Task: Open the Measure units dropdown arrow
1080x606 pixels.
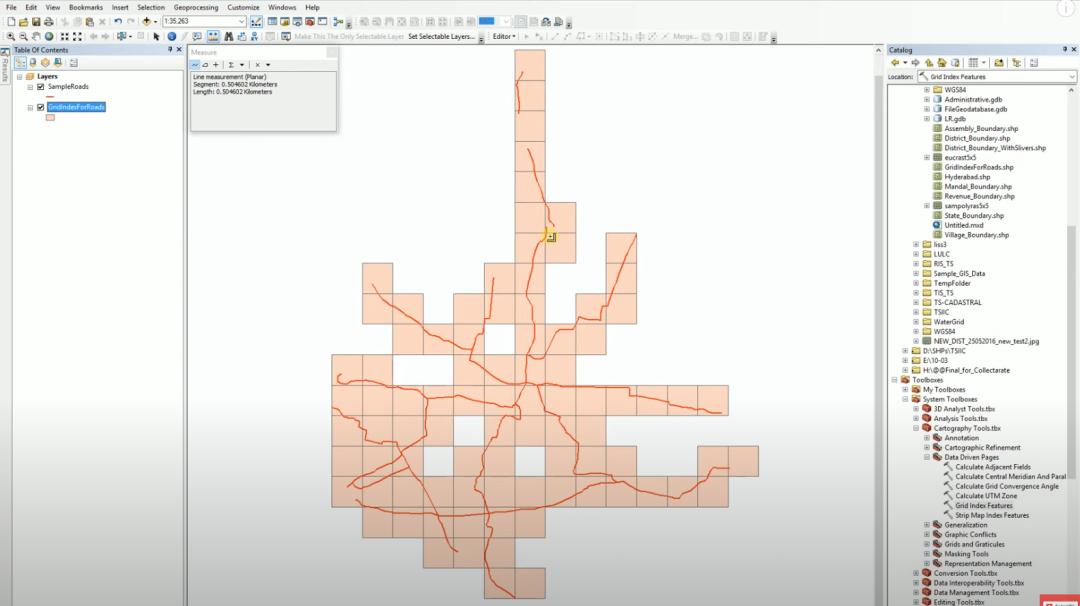Action: 242,65
